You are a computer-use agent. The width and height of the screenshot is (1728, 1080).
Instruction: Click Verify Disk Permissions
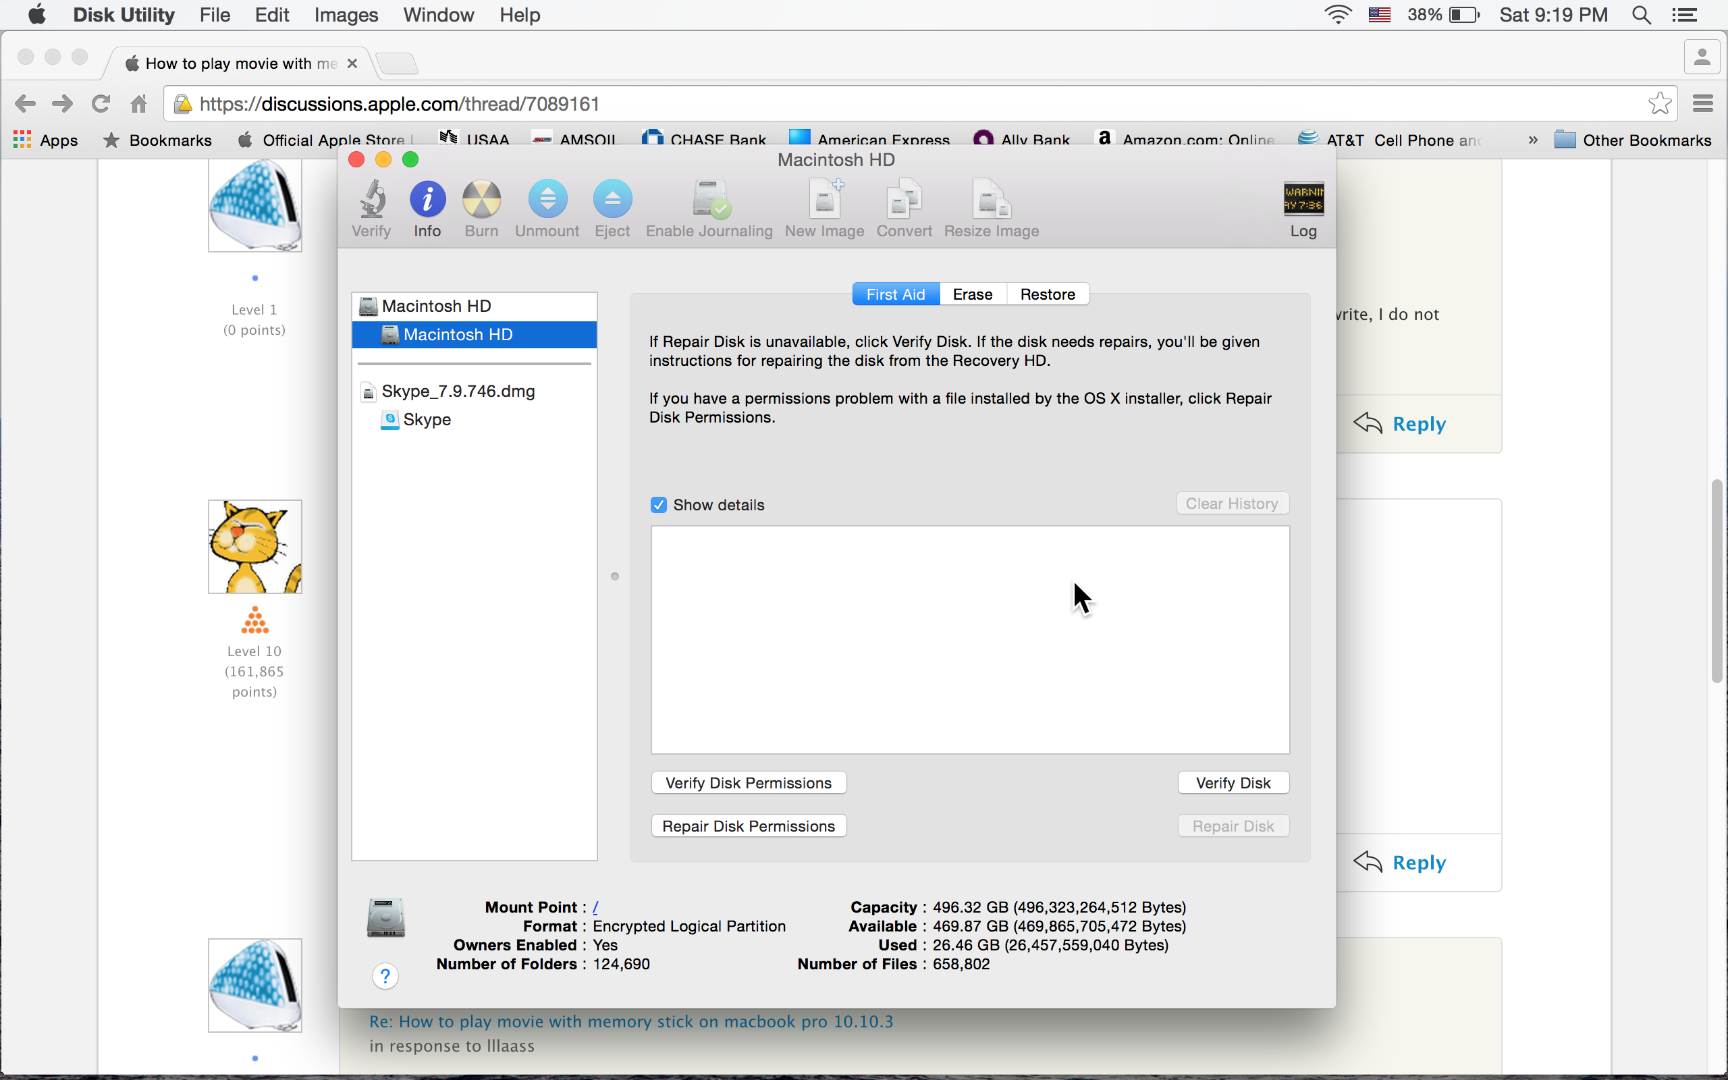[x=748, y=782]
